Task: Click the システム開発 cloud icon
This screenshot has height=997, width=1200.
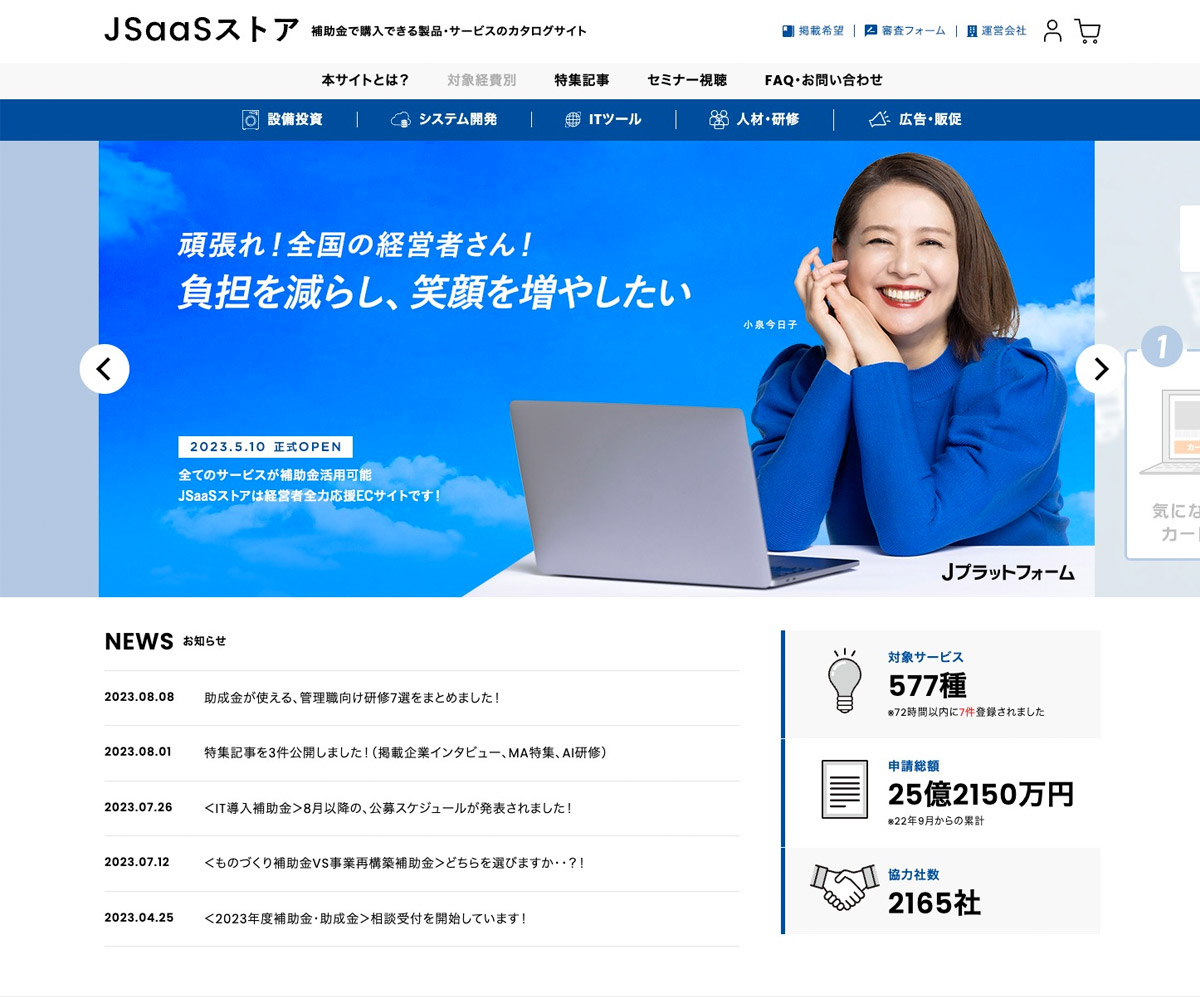Action: [x=401, y=120]
